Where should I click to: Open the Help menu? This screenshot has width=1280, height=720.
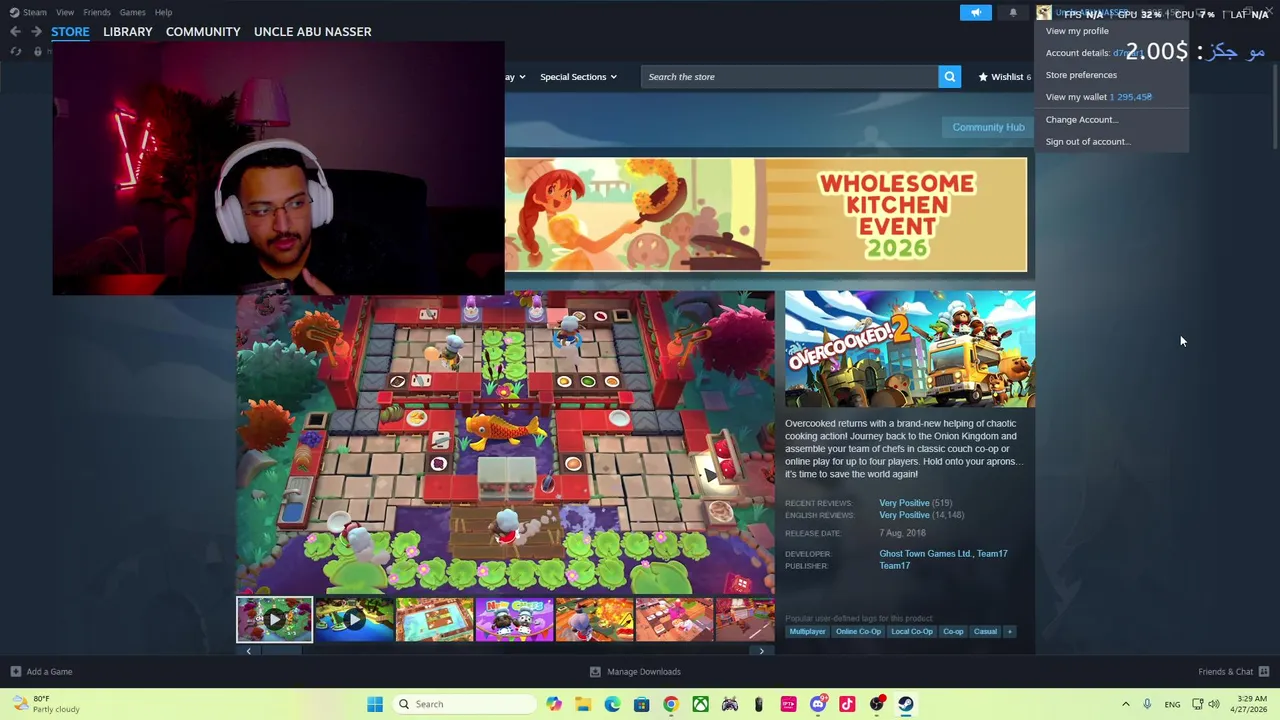[163, 12]
